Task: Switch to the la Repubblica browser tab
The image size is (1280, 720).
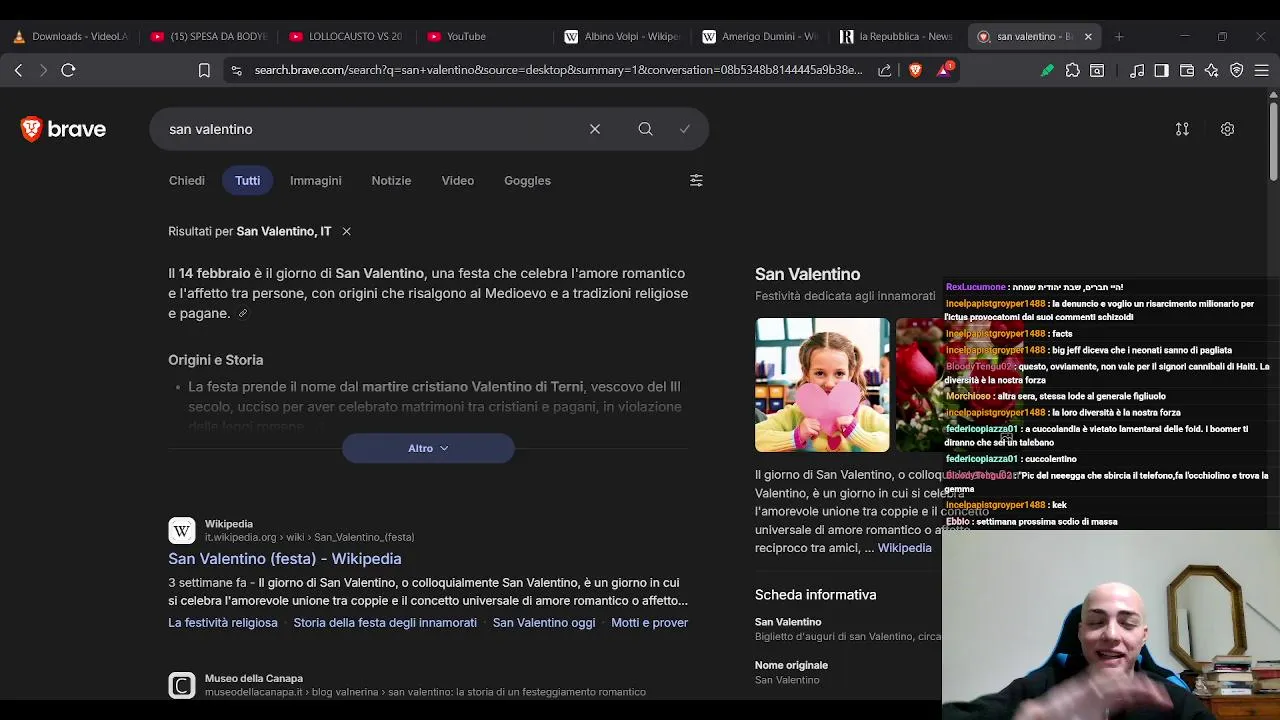Action: (898, 36)
